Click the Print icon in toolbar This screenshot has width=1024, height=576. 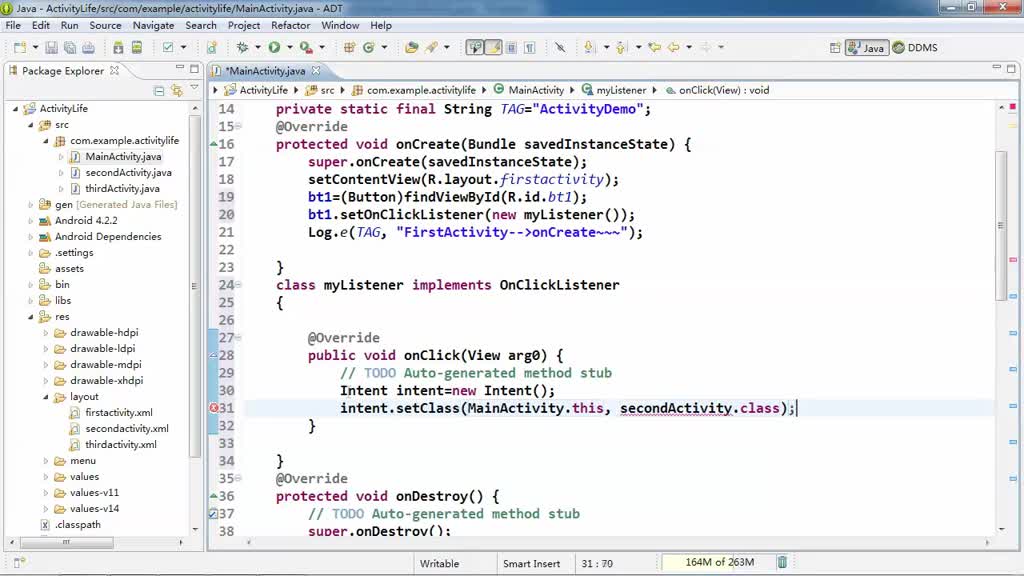[88, 48]
